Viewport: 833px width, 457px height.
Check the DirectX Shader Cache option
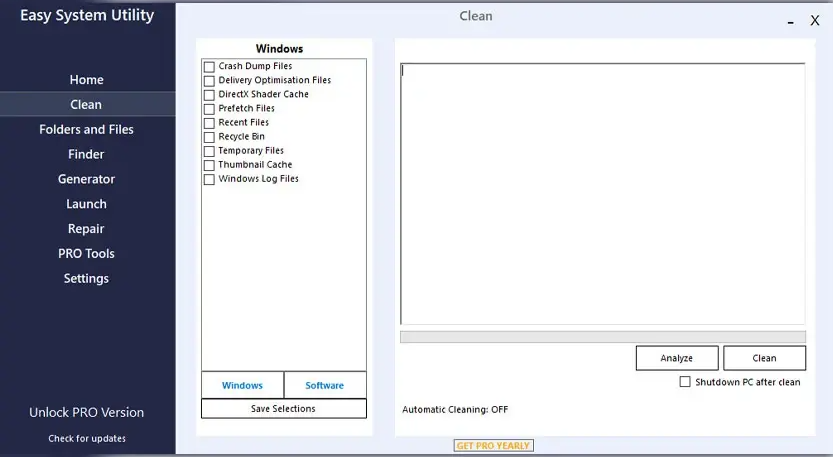coord(209,95)
